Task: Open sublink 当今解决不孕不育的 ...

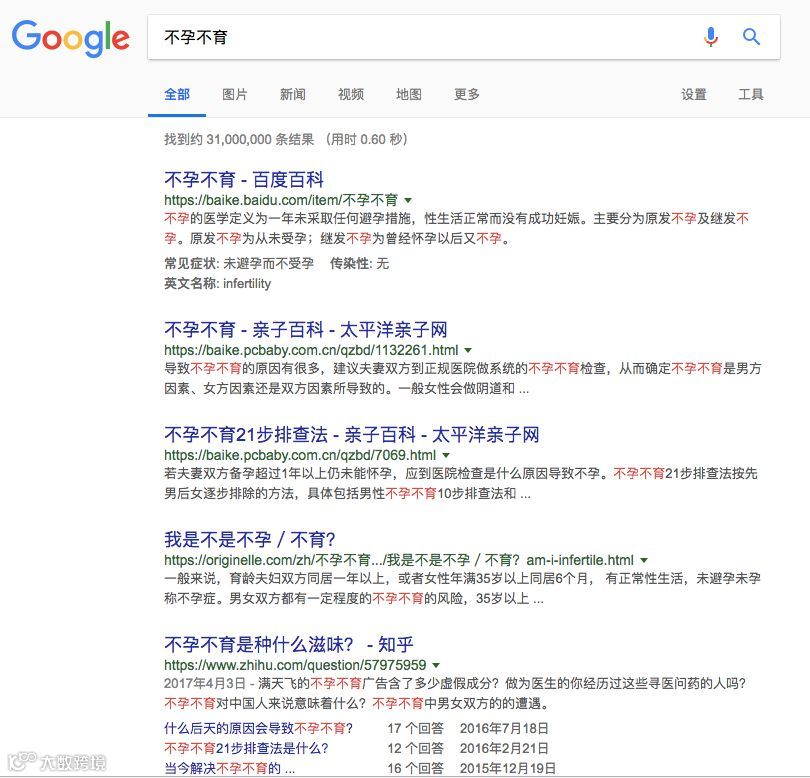Action: coord(229,769)
